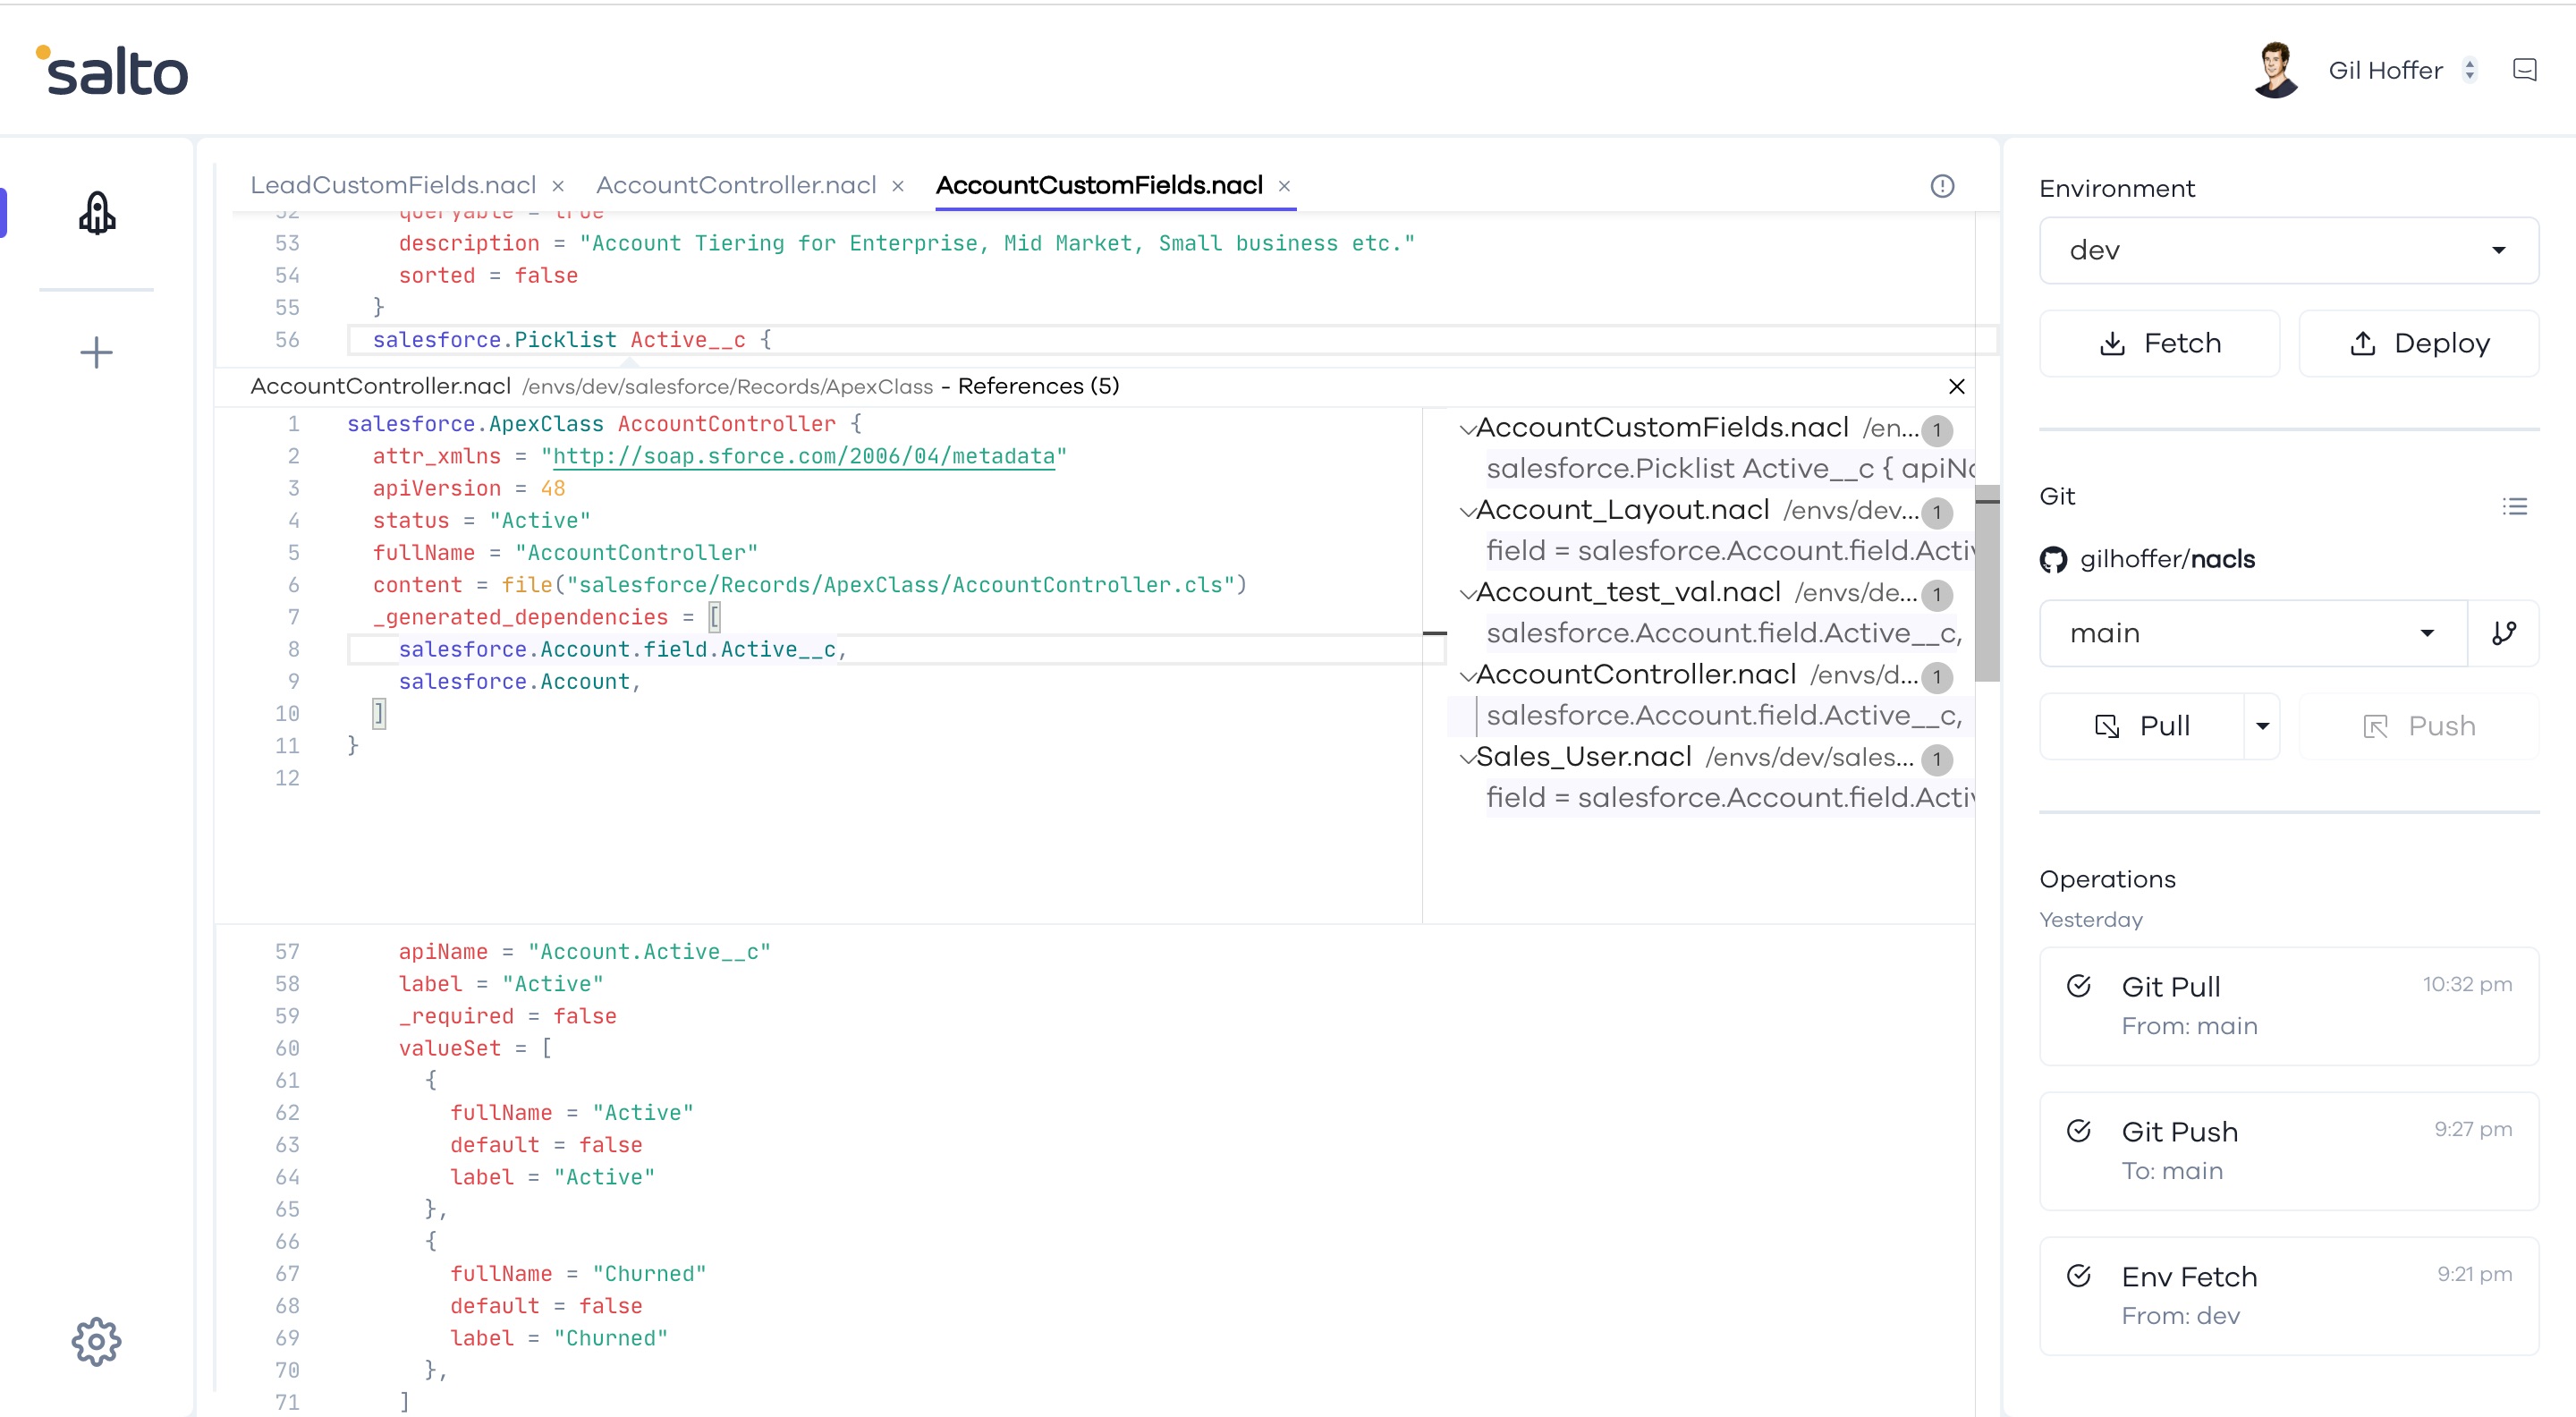Click the Fetch button
Image resolution: width=2576 pixels, height=1417 pixels.
(x=2159, y=343)
